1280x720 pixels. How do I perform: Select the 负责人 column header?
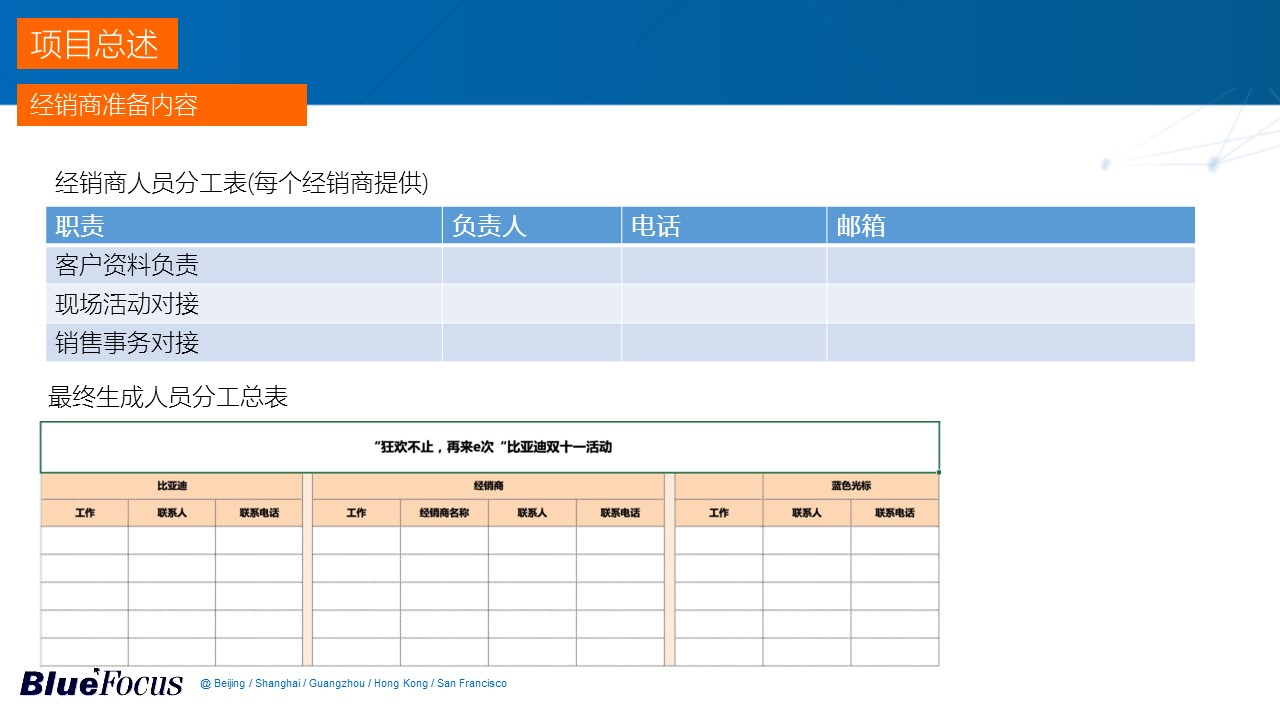[532, 226]
